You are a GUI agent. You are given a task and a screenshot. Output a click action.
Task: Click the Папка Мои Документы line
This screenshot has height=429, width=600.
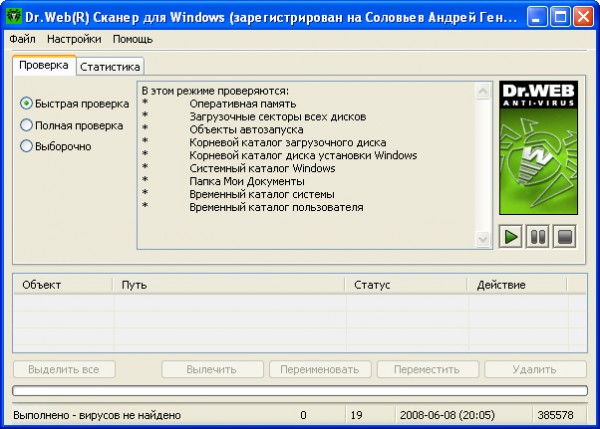[247, 181]
